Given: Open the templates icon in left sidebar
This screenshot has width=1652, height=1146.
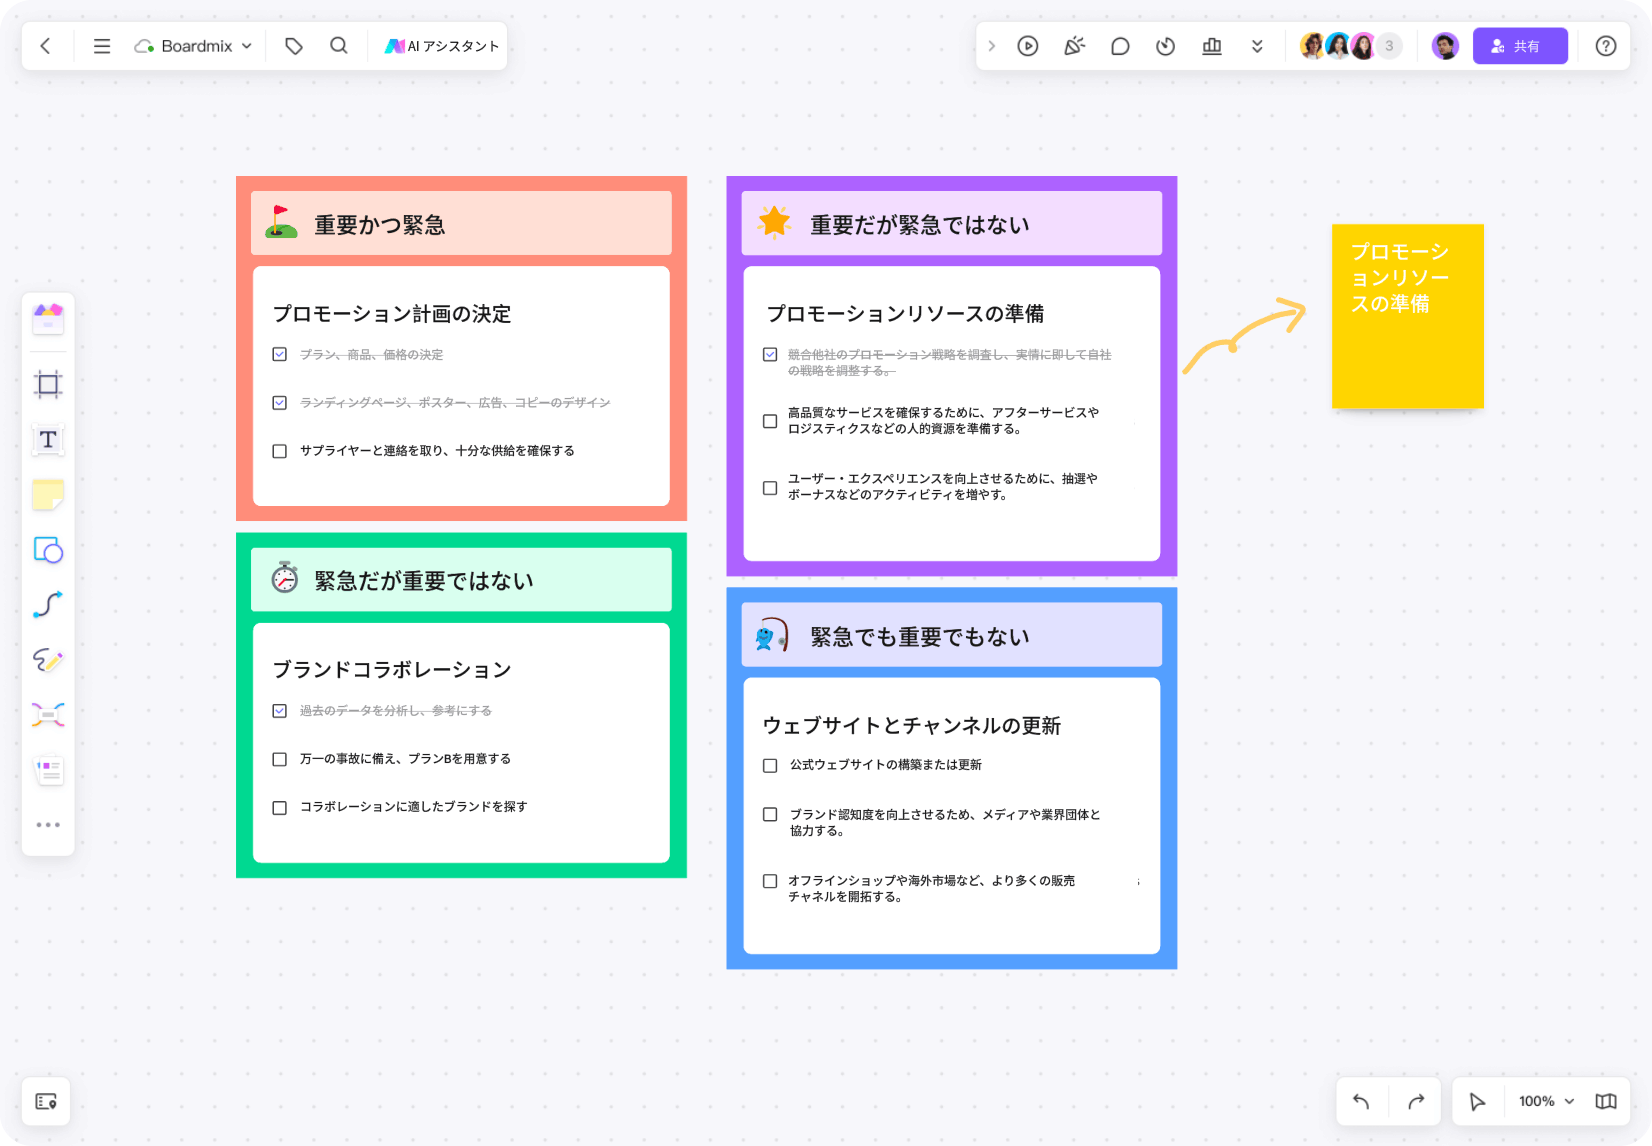Looking at the screenshot, I should (48, 319).
